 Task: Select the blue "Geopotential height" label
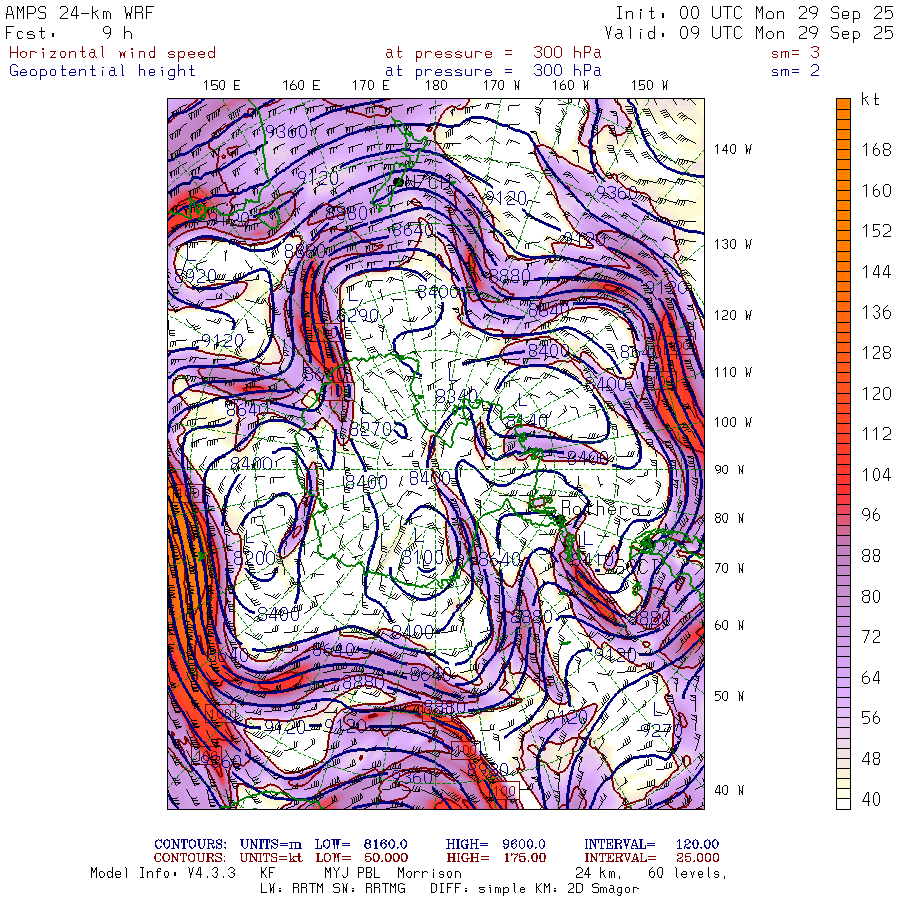click(x=102, y=71)
